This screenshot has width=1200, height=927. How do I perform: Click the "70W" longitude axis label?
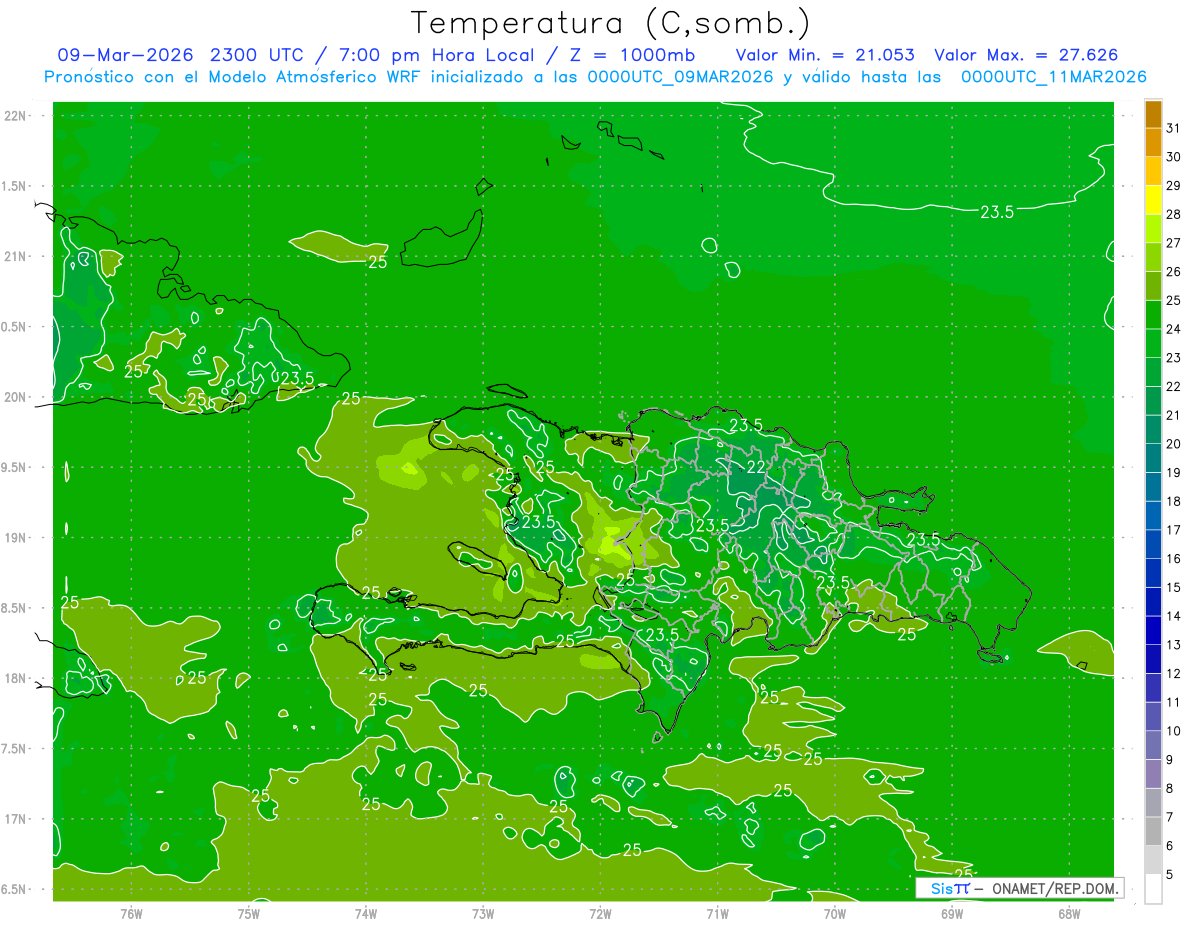(x=835, y=914)
